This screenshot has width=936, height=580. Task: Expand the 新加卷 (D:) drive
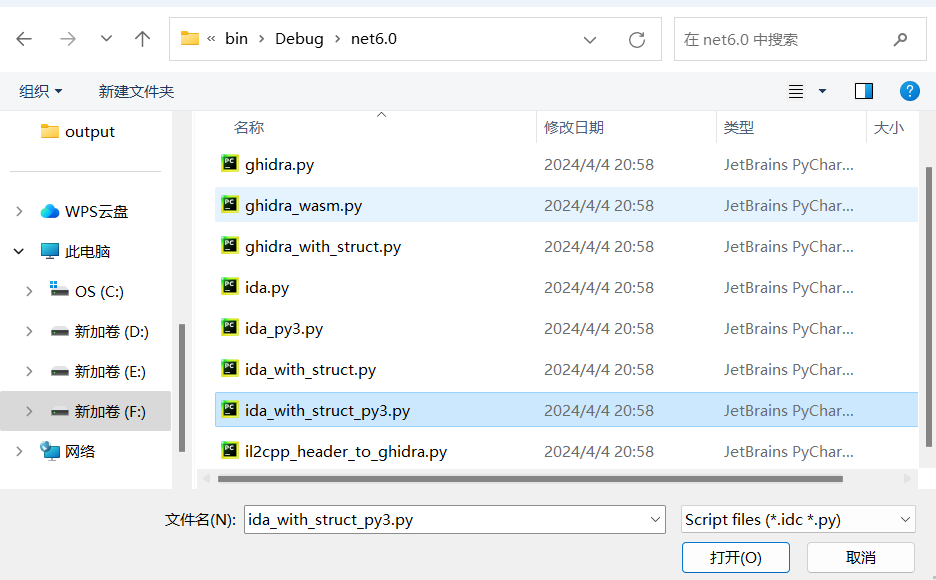coord(29,331)
